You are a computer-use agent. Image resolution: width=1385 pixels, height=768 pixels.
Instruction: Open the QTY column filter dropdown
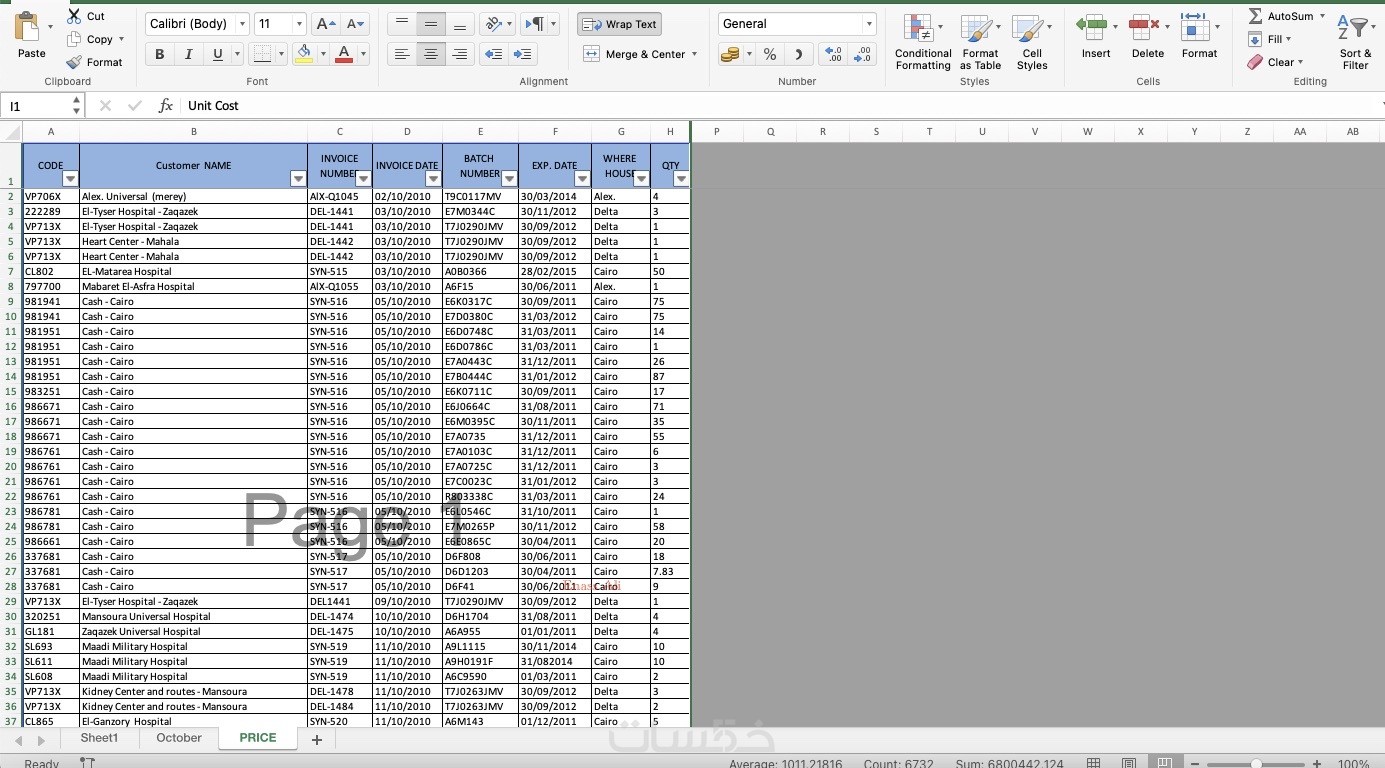(x=681, y=179)
